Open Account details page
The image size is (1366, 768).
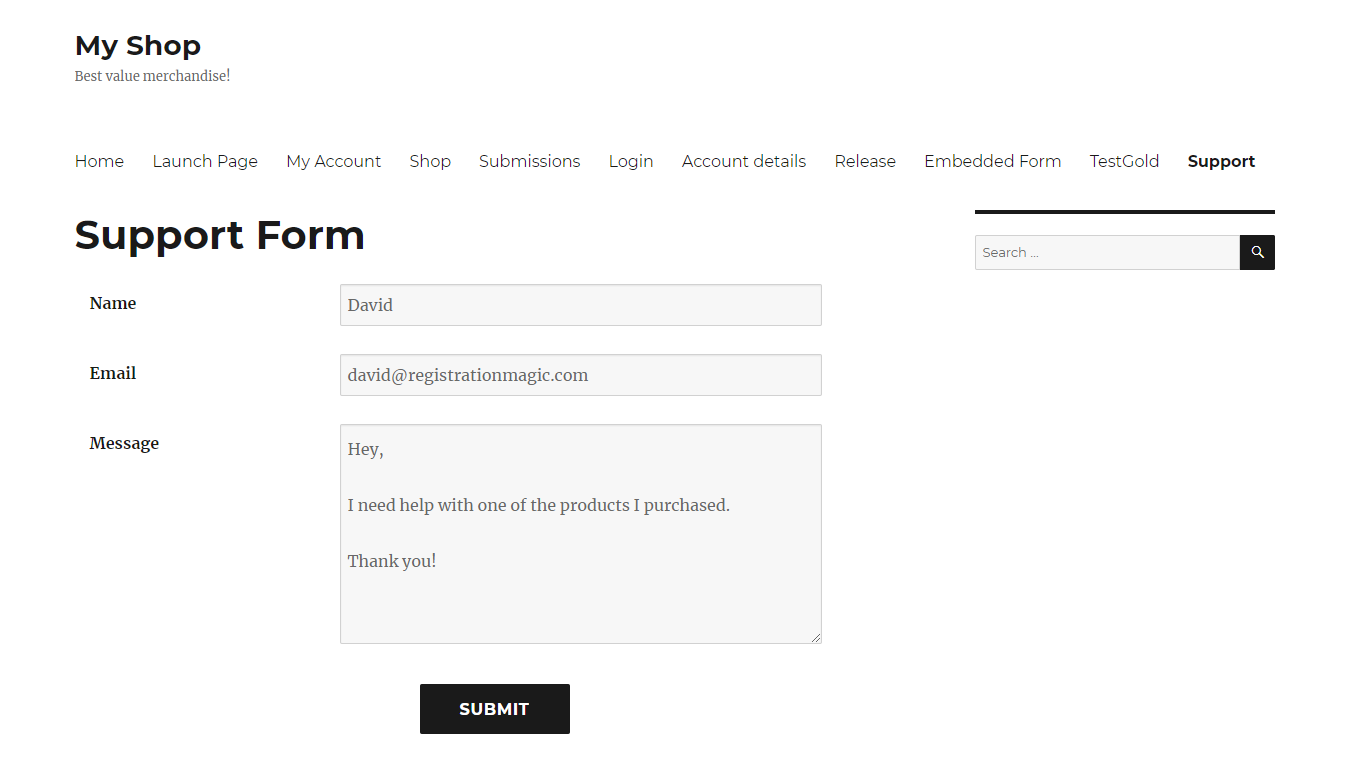[x=744, y=161]
